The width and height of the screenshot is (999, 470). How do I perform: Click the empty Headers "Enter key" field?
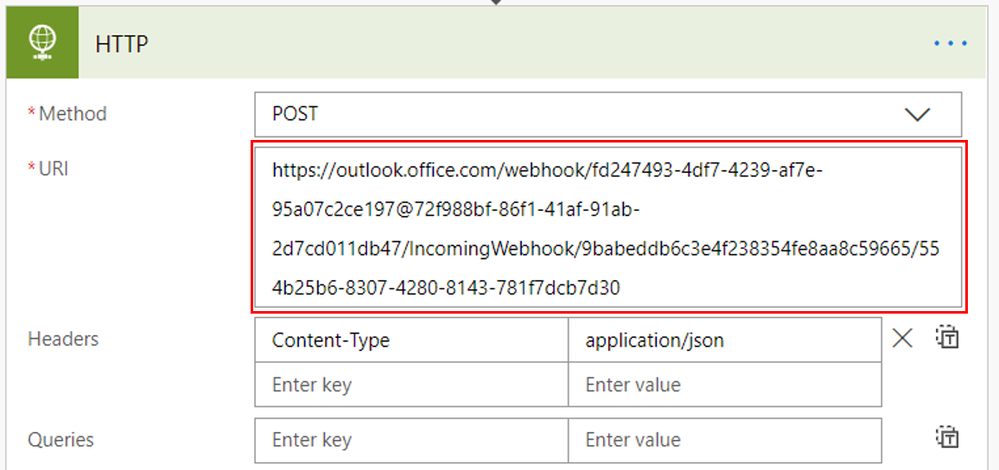412,385
